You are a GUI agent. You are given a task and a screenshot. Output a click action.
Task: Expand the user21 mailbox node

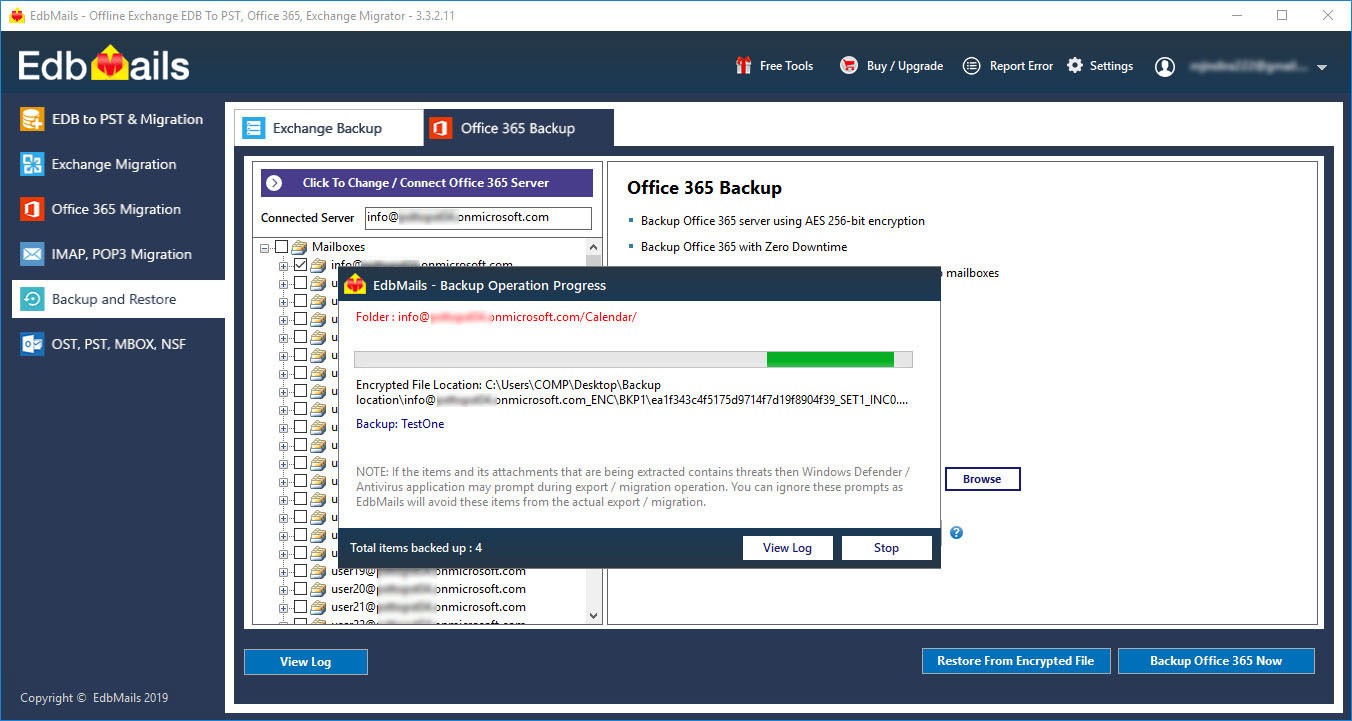tap(284, 607)
